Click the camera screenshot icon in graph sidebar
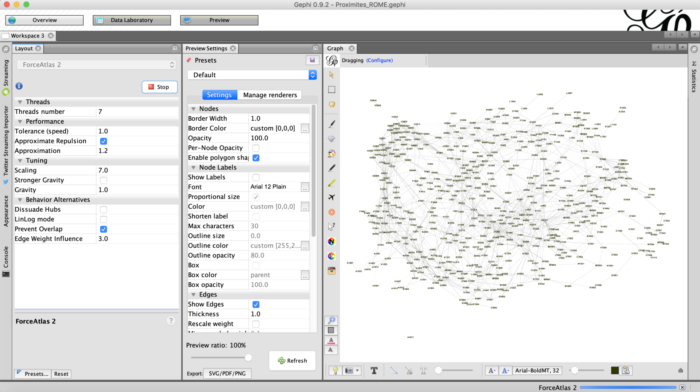 click(331, 271)
